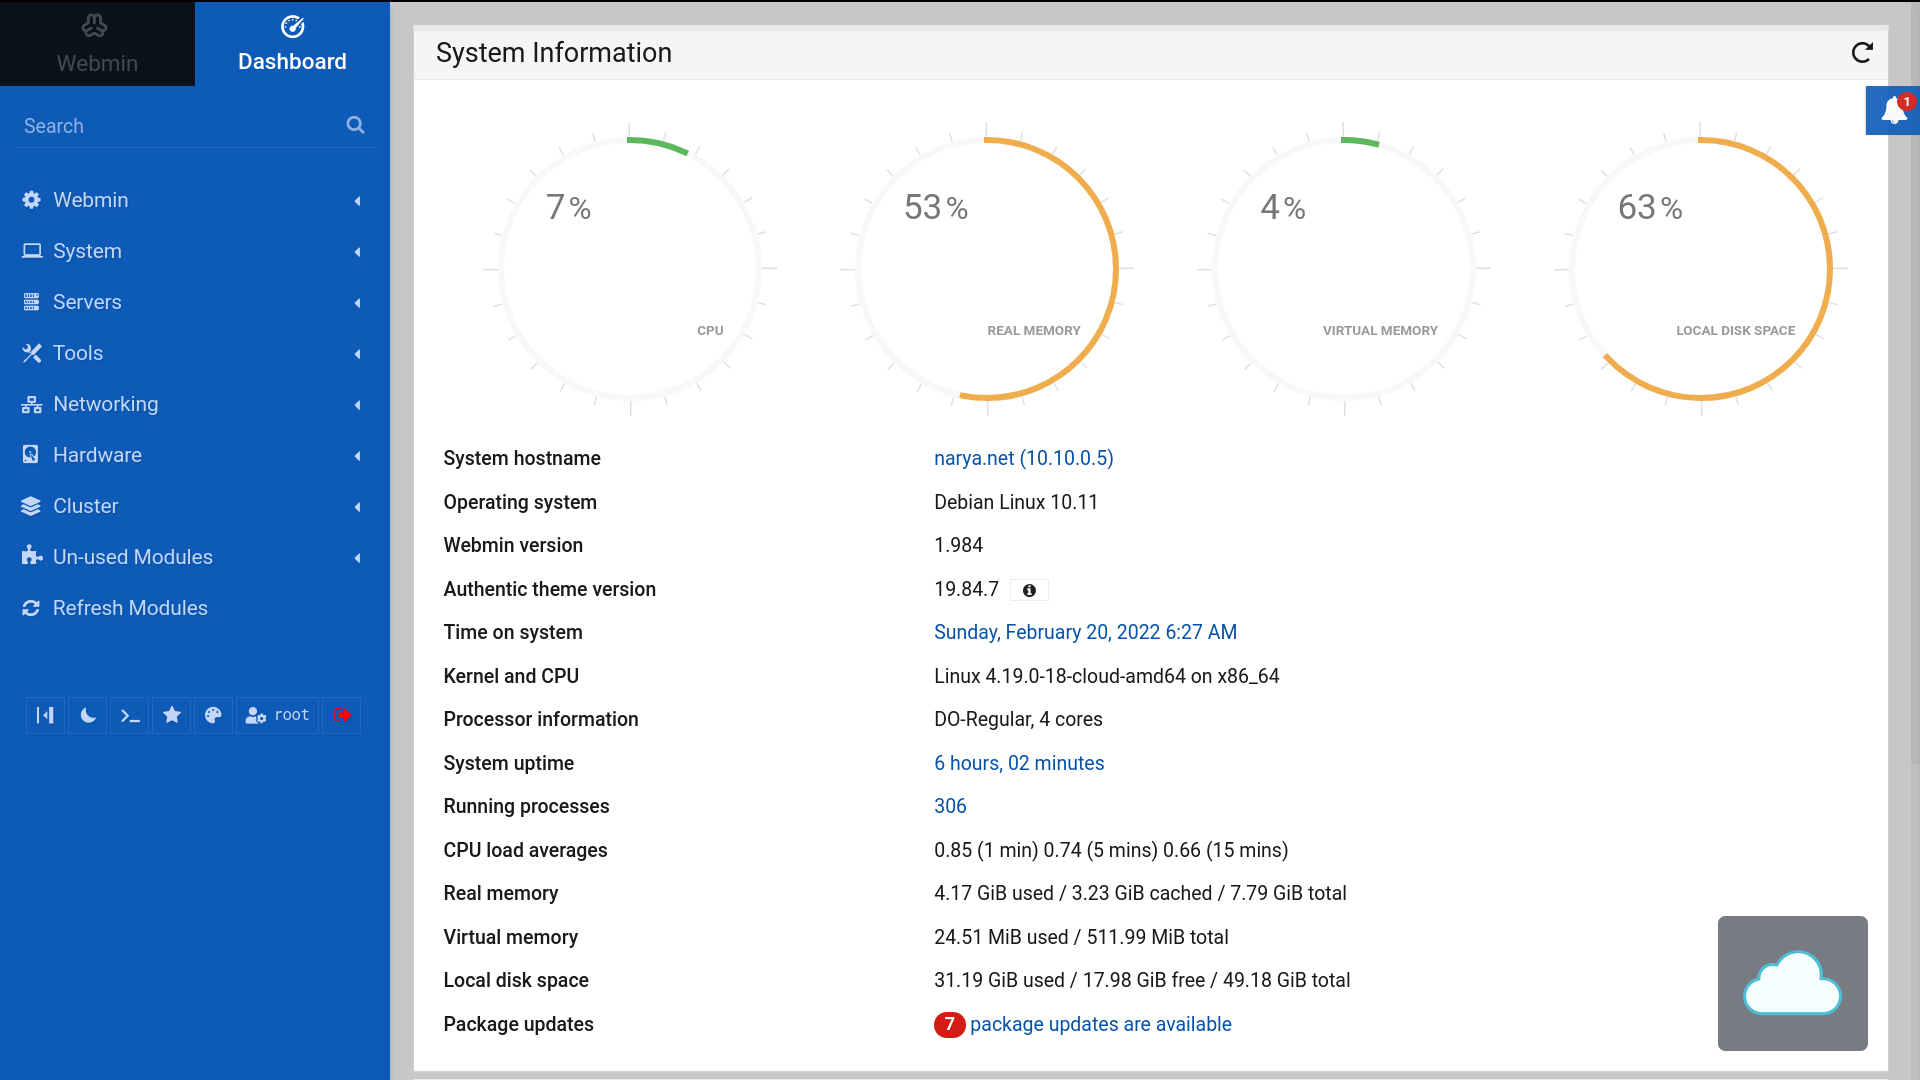Expand the Networking menu section
Screen dimensions: 1920x1080
click(x=105, y=404)
